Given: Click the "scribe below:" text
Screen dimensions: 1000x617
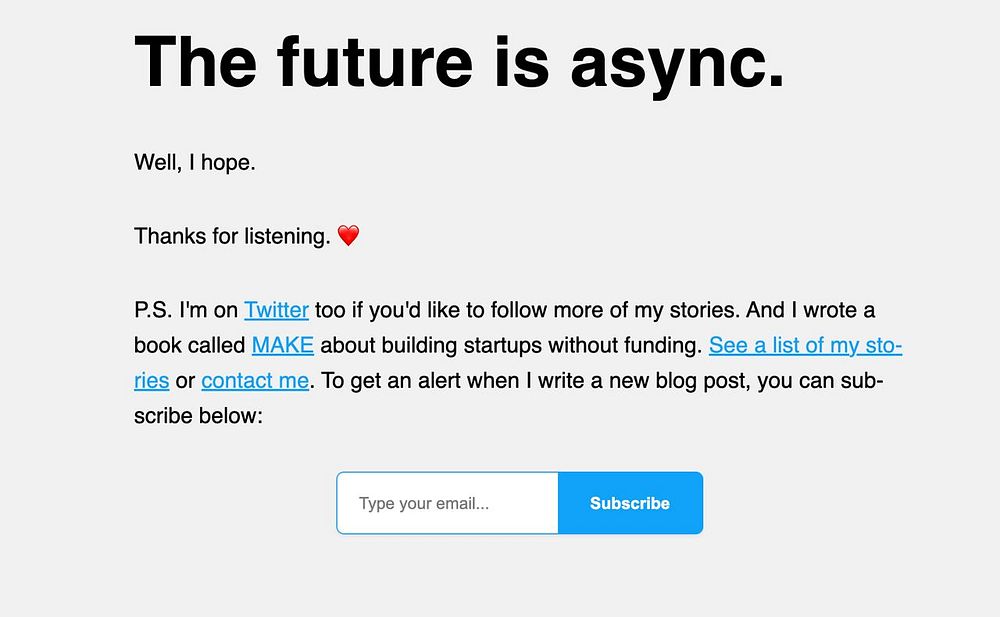Looking at the screenshot, I should tap(198, 415).
